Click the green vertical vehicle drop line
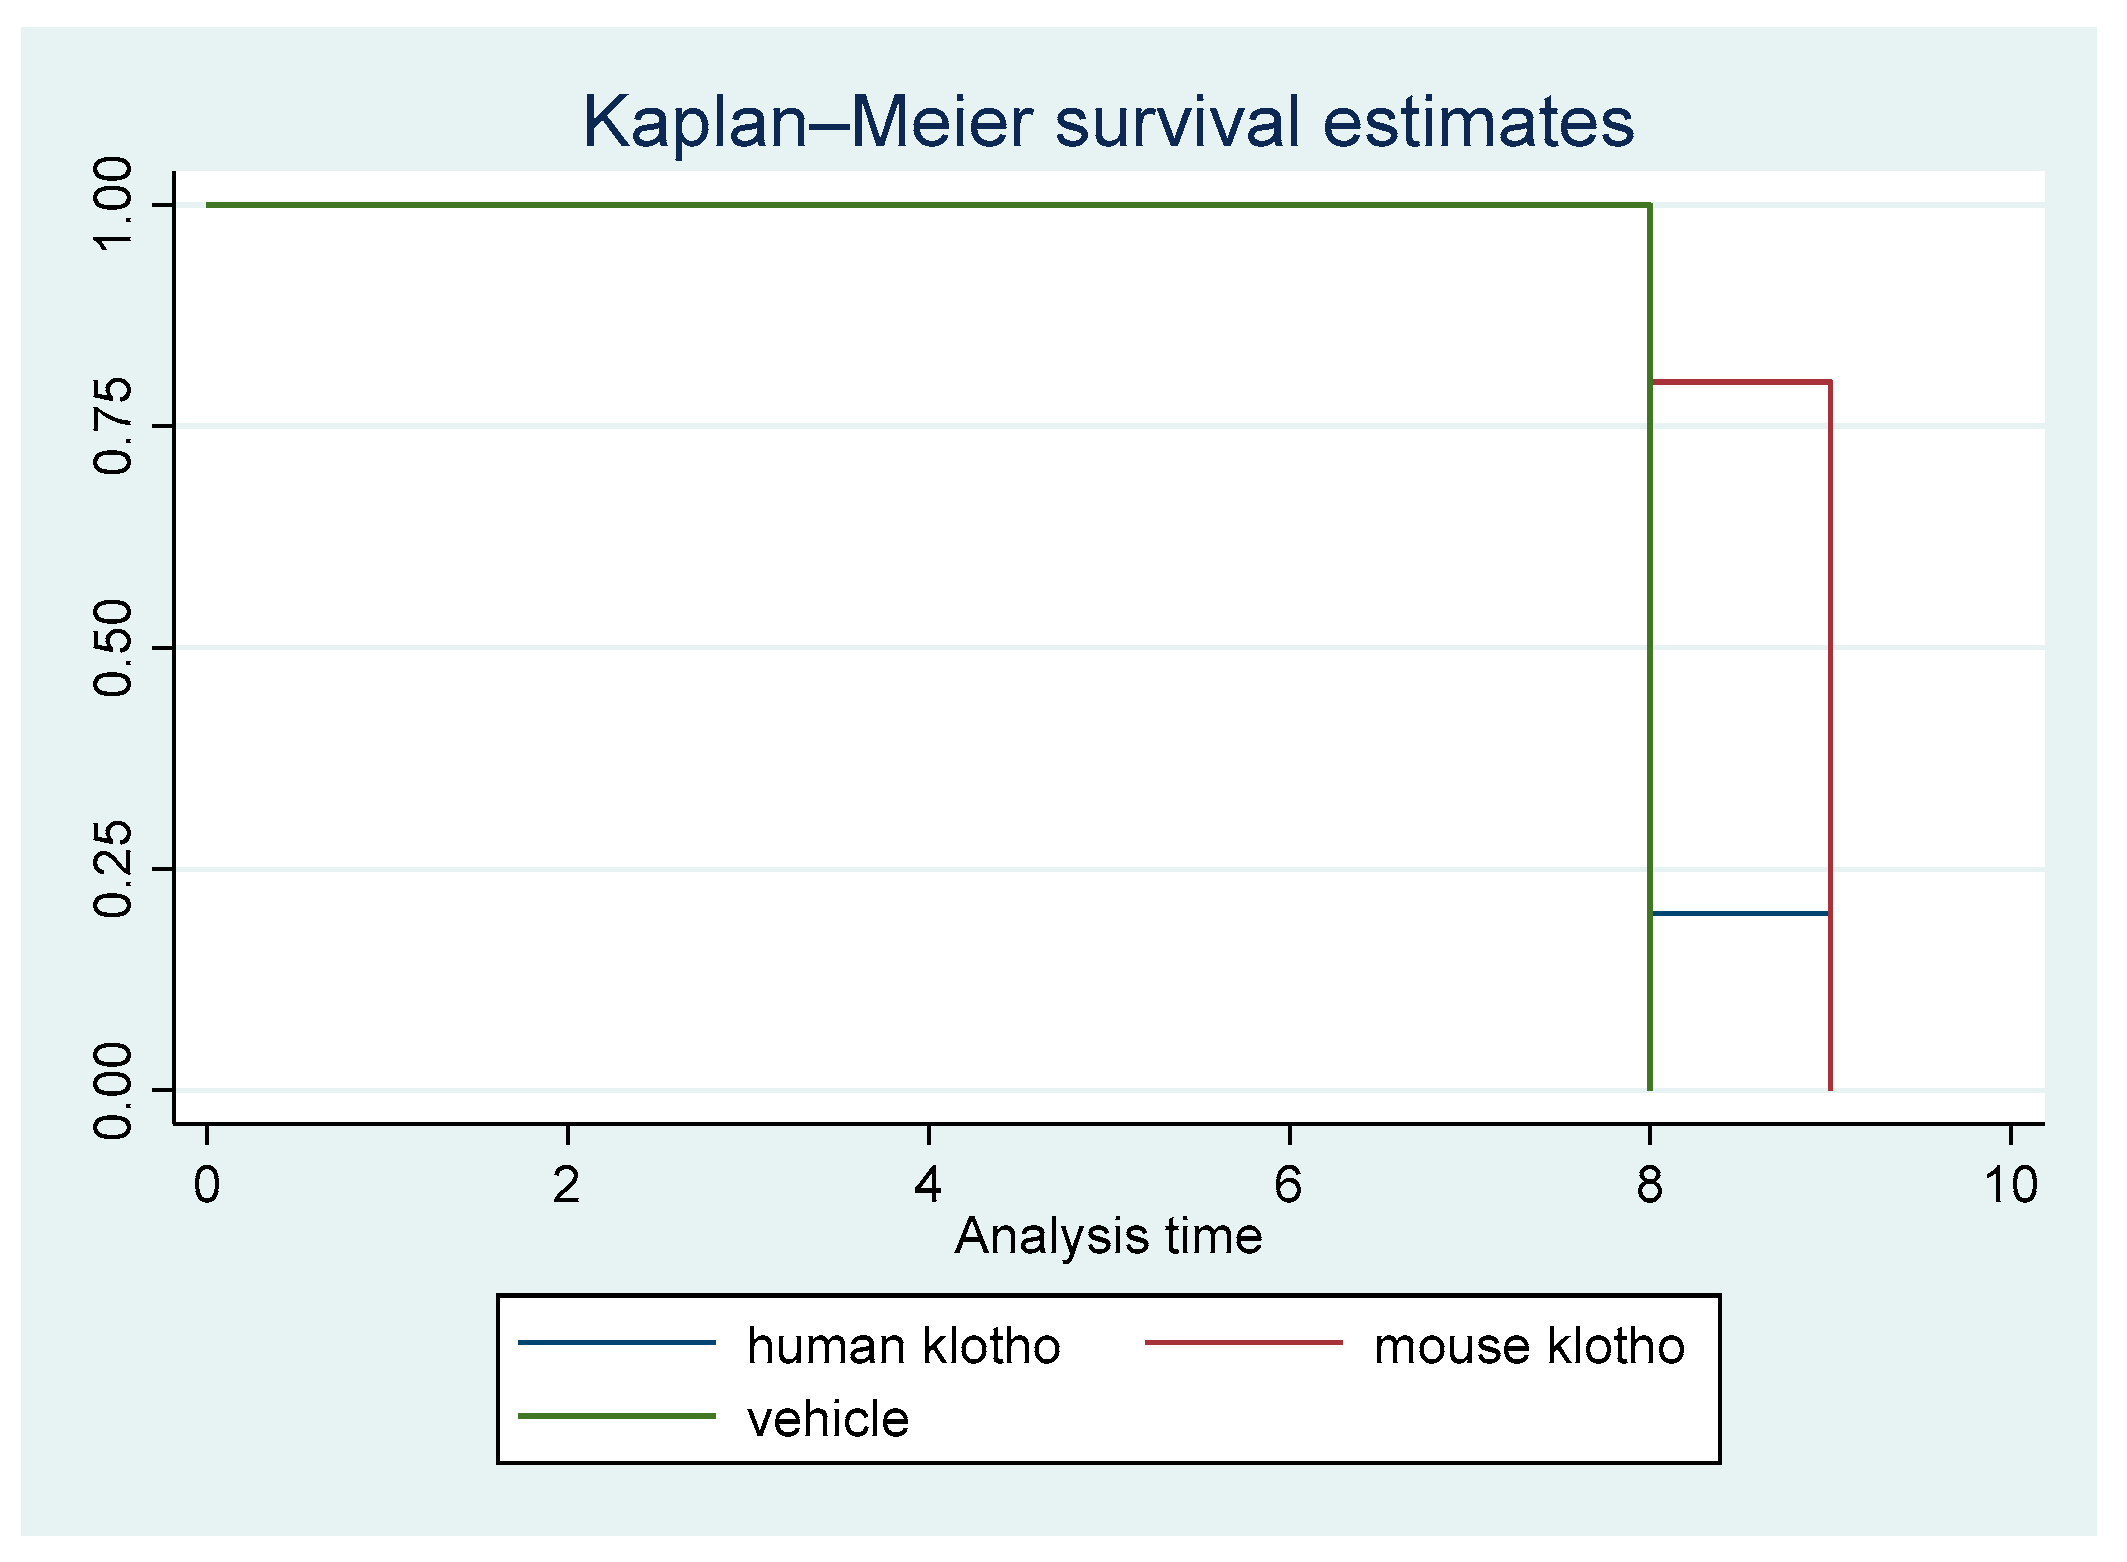This screenshot has width=2127, height=1562. tap(1650, 648)
